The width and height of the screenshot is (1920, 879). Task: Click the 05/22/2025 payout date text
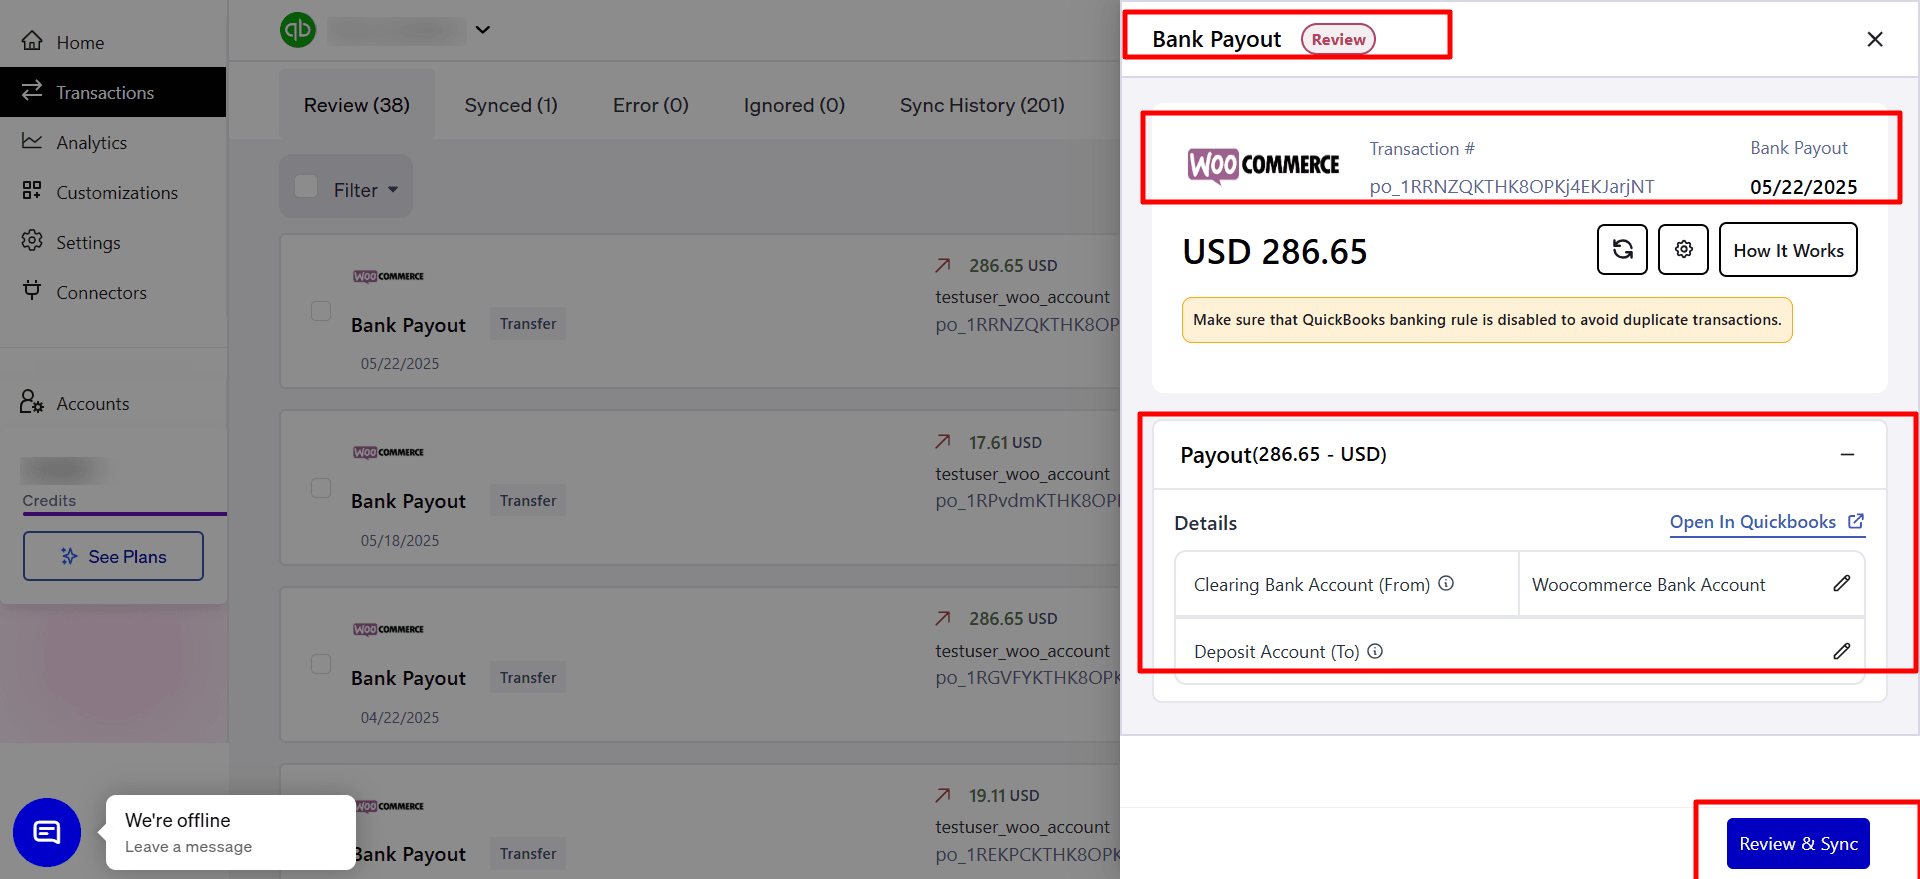click(x=1803, y=187)
